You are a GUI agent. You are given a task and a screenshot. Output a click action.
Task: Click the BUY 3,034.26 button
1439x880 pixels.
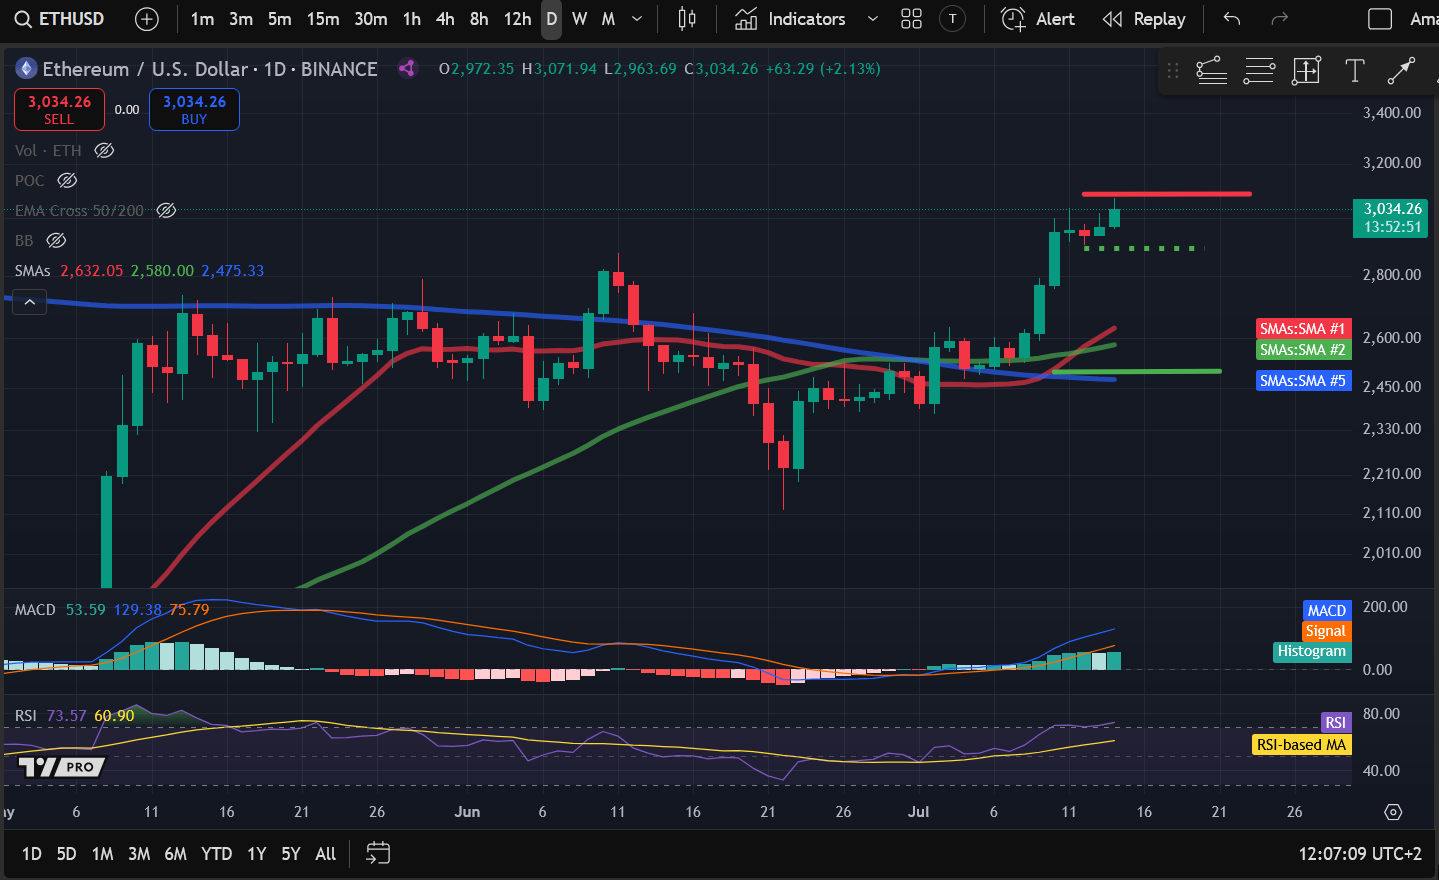(194, 110)
